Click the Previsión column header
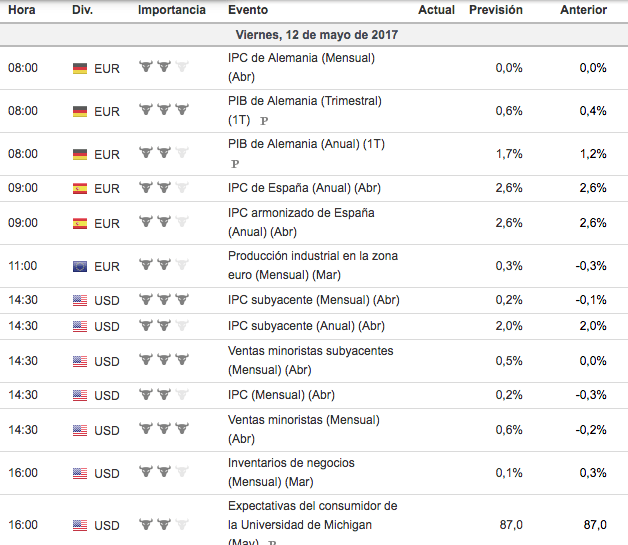 [x=495, y=10]
